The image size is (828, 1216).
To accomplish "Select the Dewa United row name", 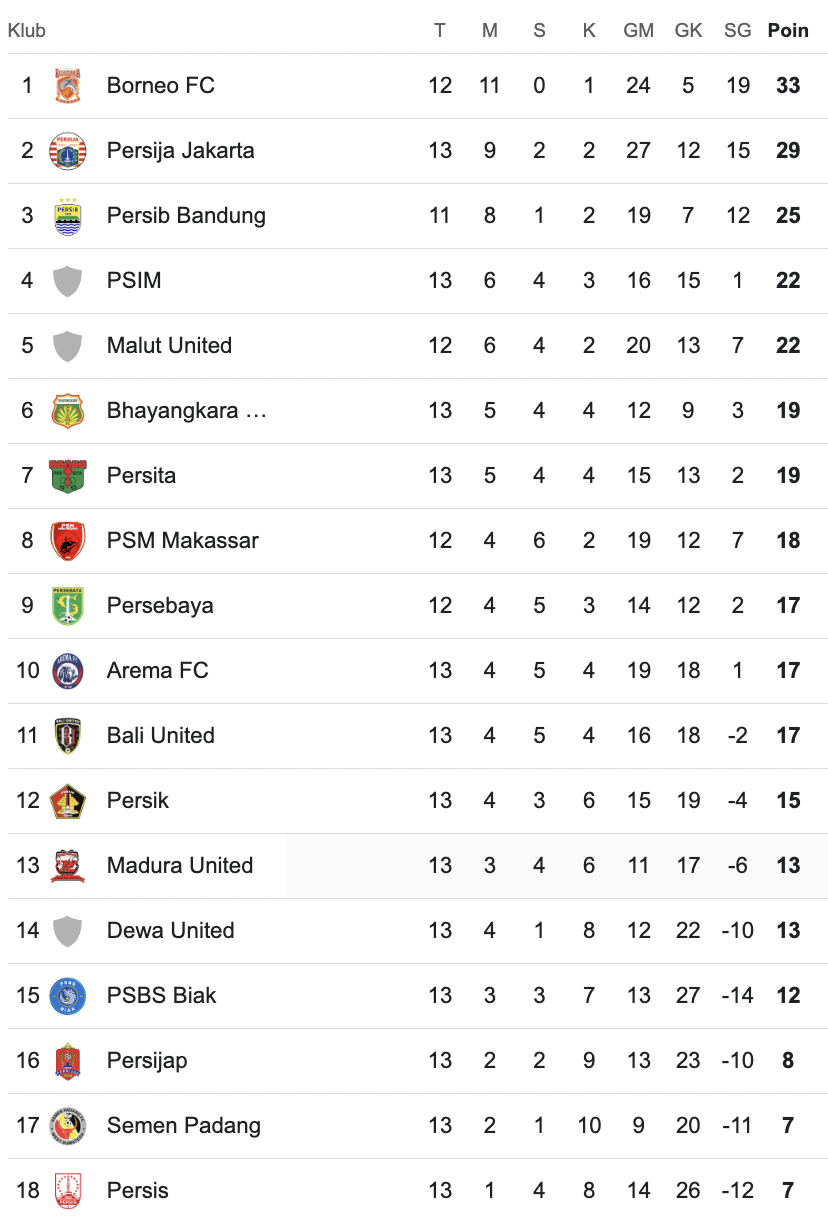I will (x=170, y=931).
